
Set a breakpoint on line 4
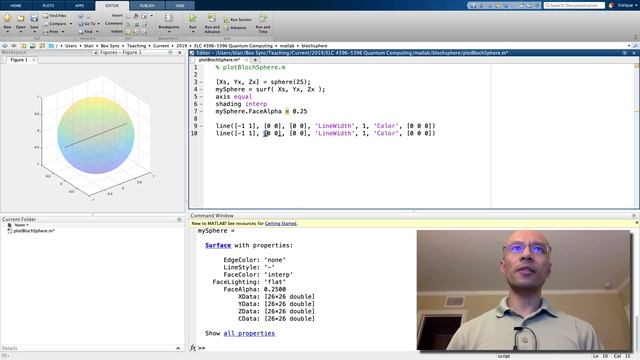[201, 89]
